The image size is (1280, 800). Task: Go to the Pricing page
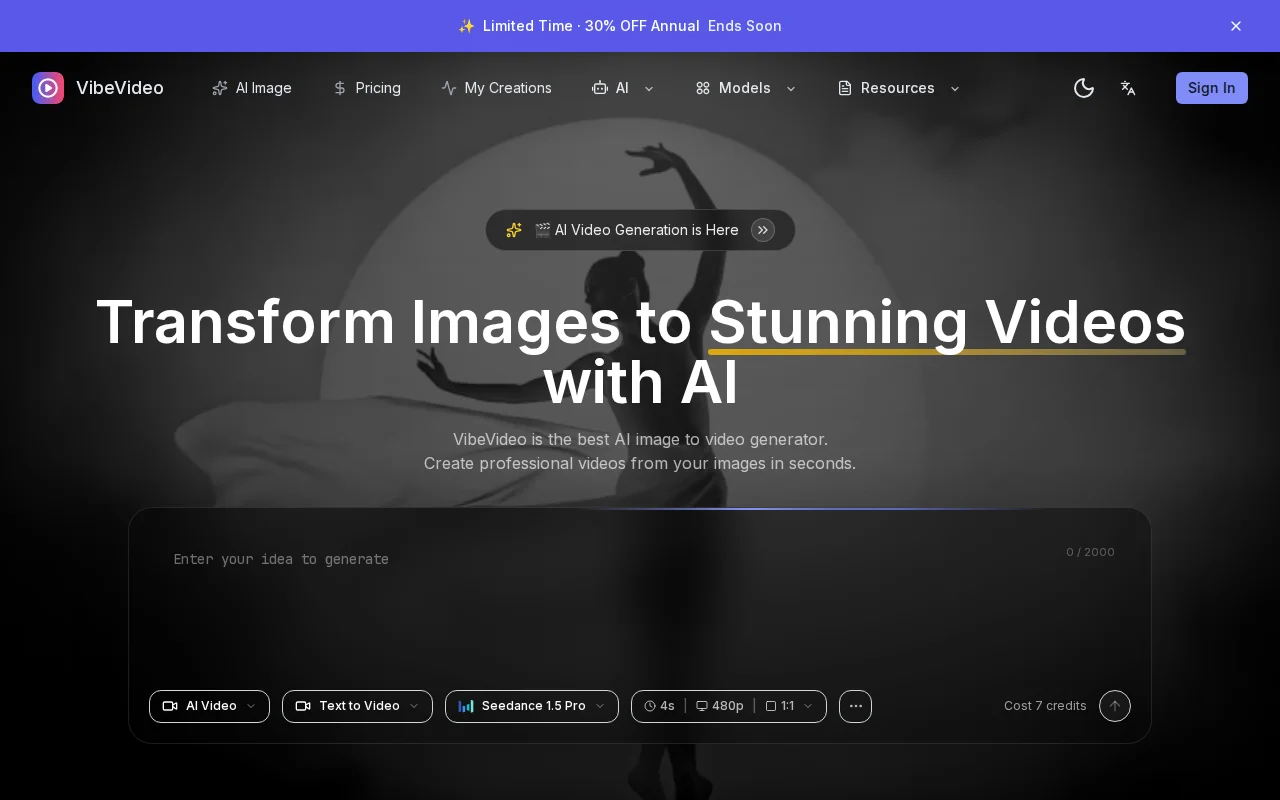[367, 88]
